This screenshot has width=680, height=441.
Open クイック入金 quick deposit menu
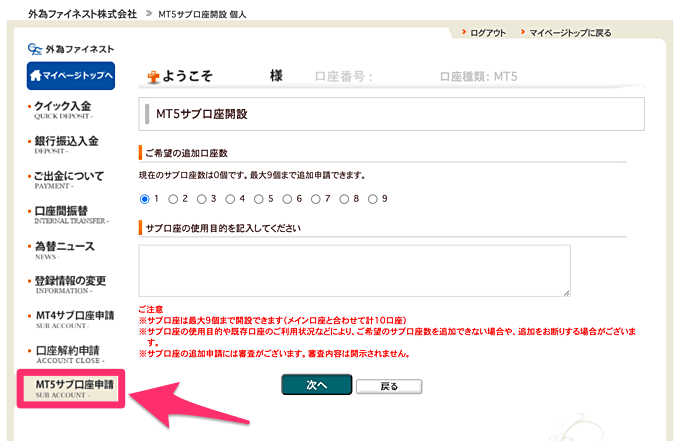click(x=62, y=110)
